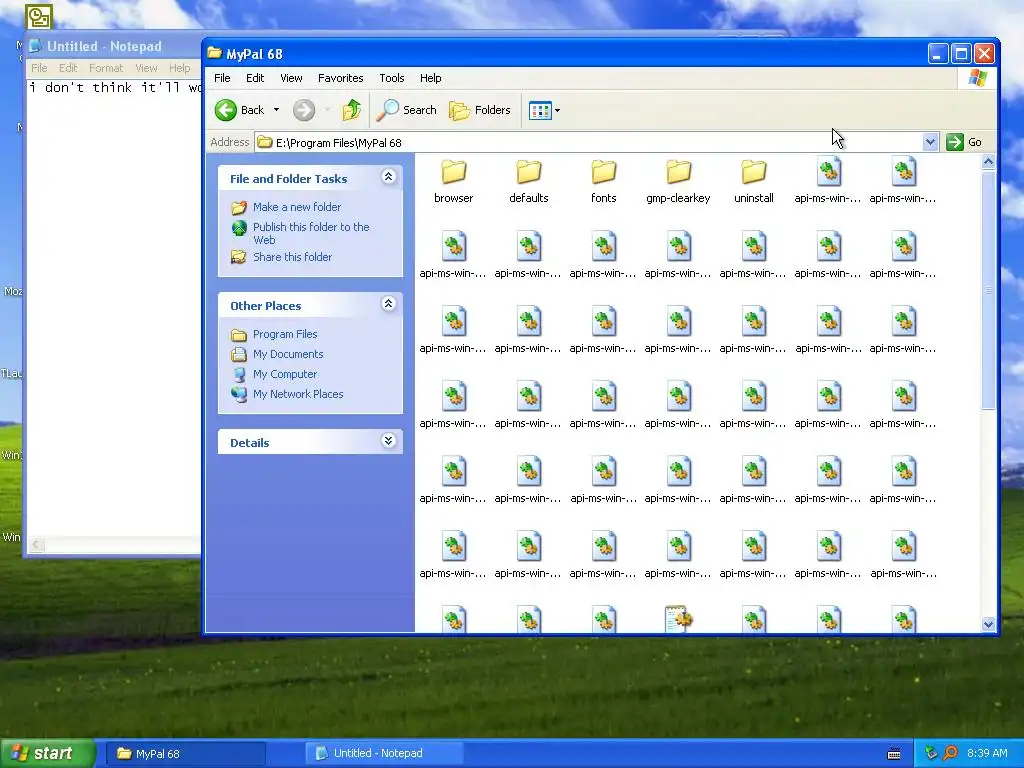Open the Help menu in MyPal 68 window
The width and height of the screenshot is (1024, 768).
coord(430,78)
